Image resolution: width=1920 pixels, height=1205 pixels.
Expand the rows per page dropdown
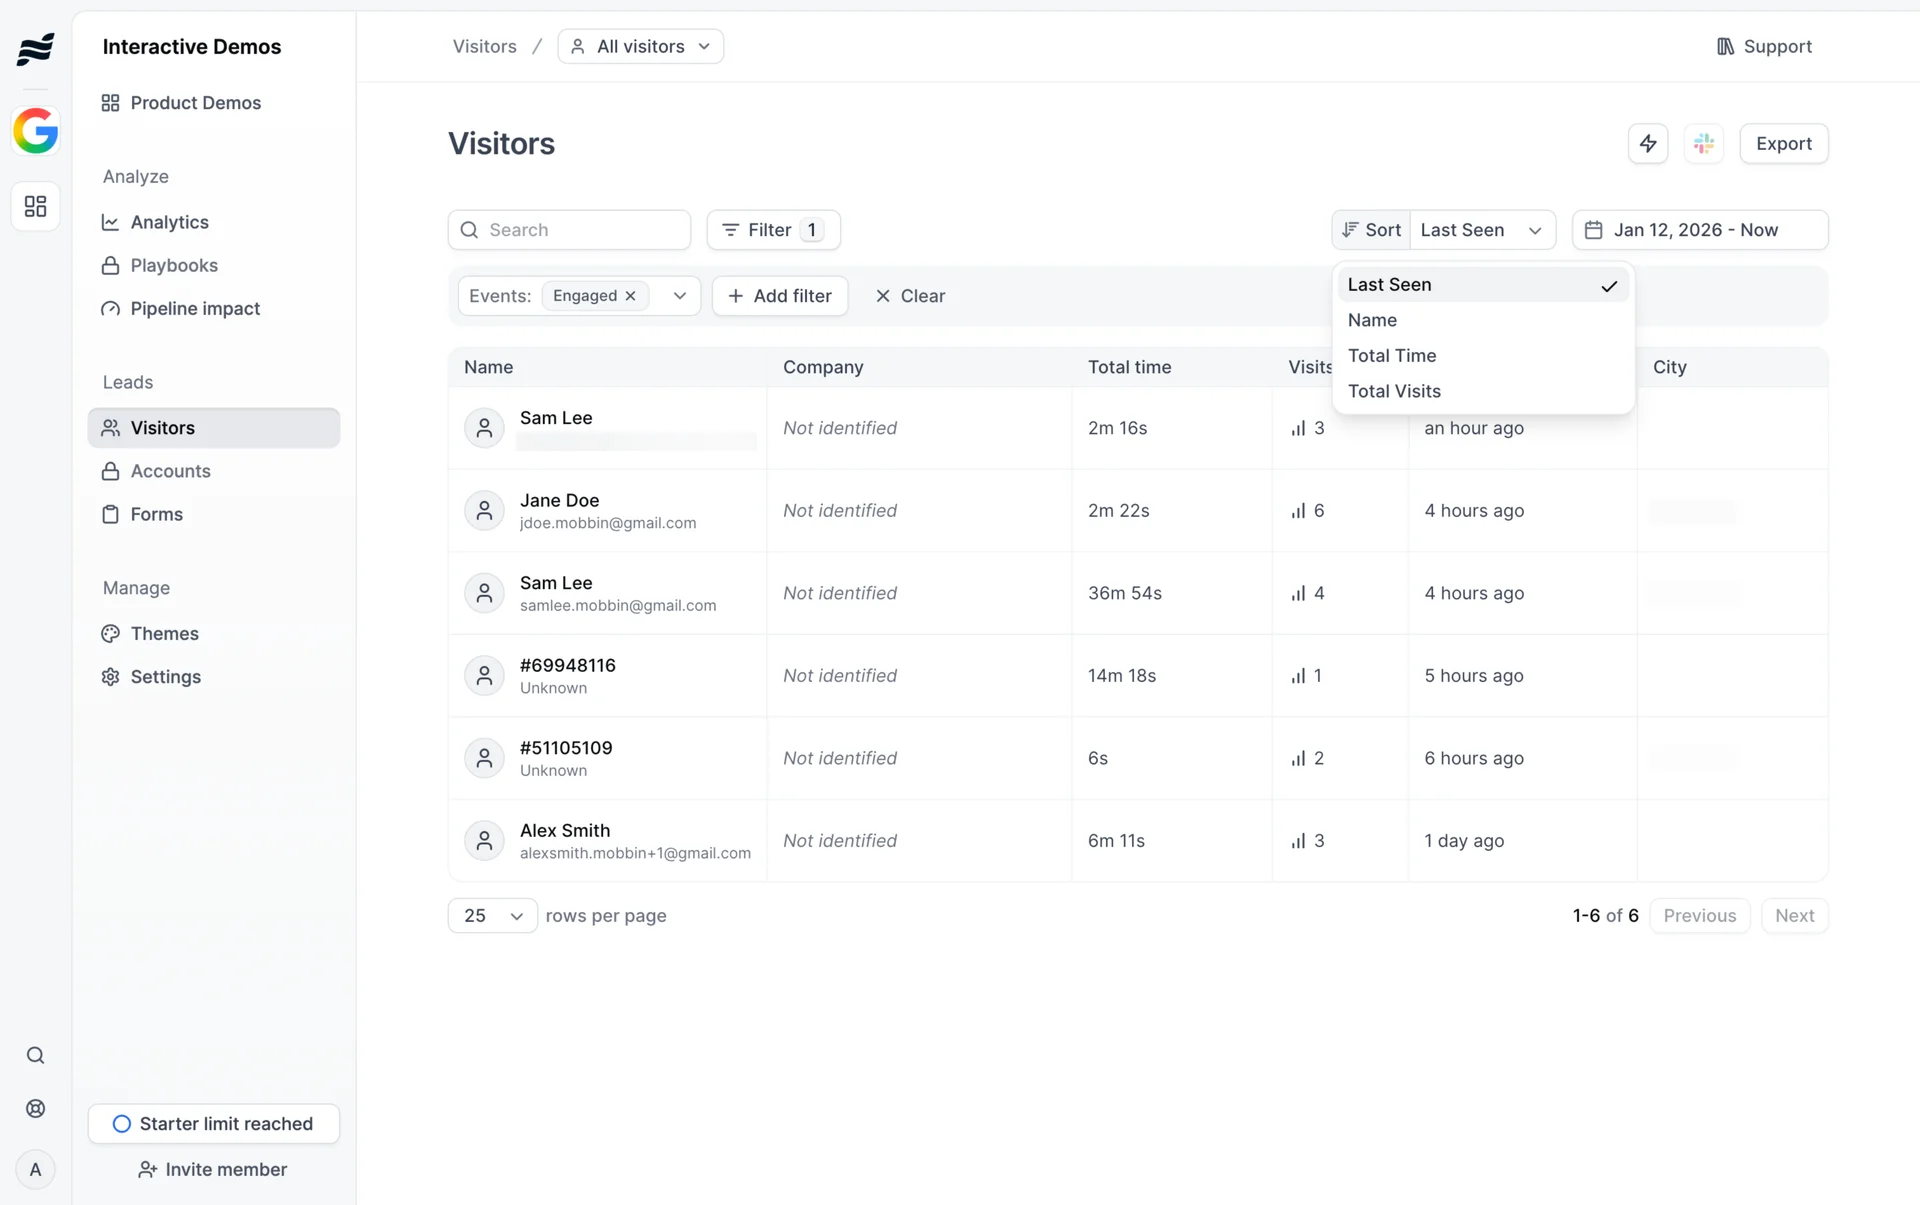pos(492,916)
